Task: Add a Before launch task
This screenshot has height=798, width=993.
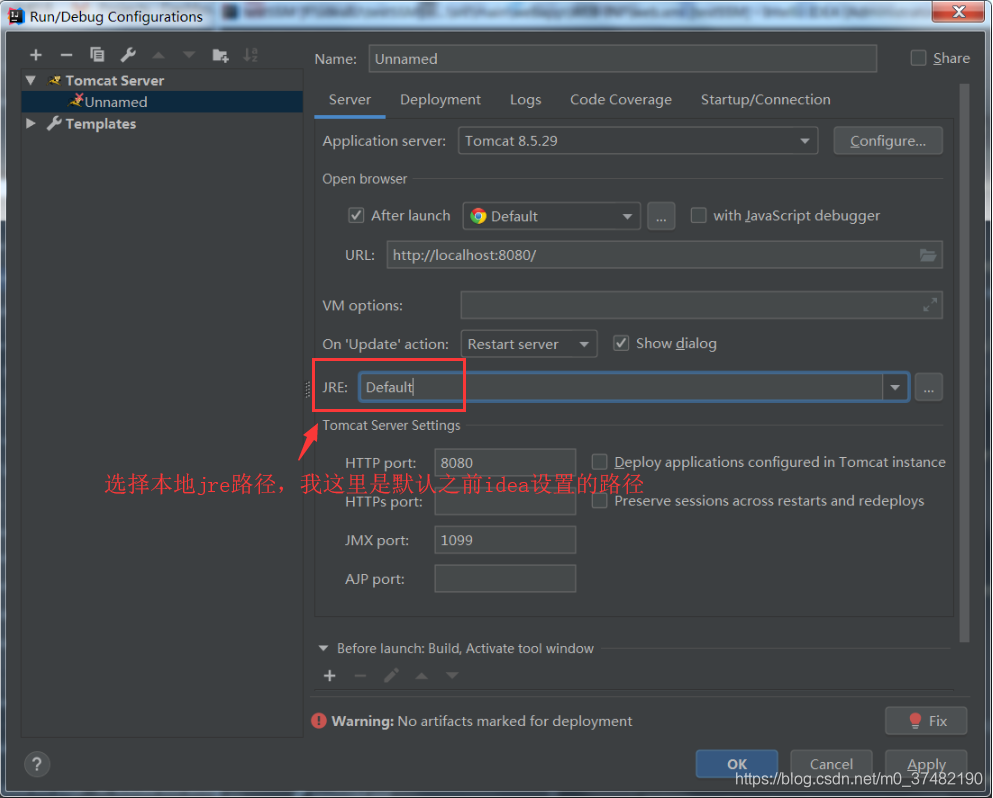Action: (329, 676)
